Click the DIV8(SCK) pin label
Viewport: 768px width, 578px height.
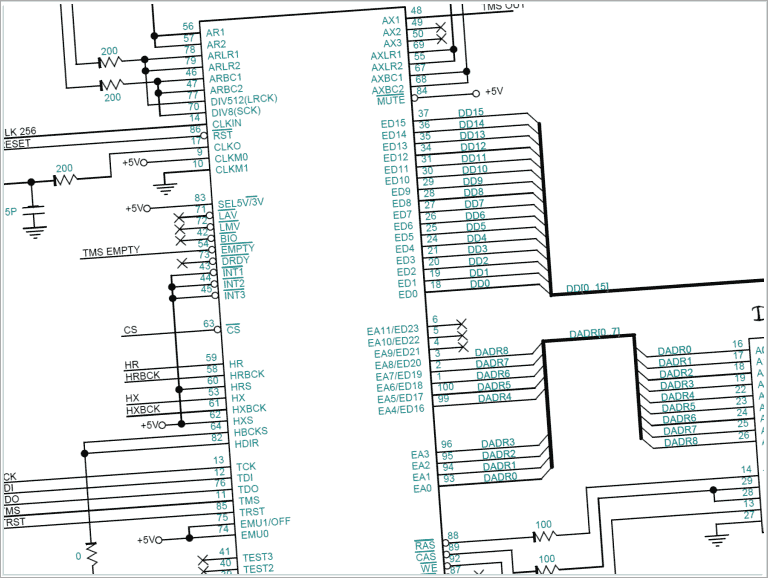pyautogui.click(x=236, y=111)
